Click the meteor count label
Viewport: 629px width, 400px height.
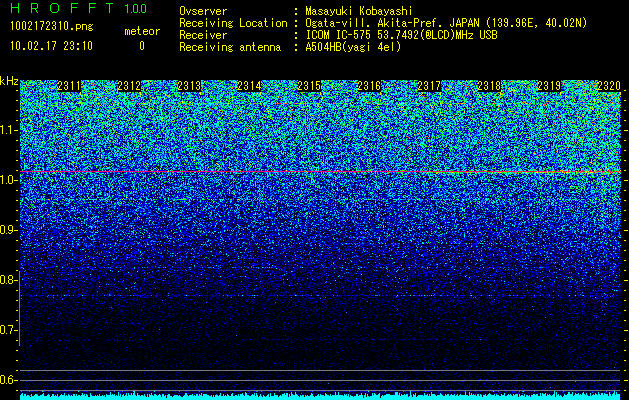142,31
